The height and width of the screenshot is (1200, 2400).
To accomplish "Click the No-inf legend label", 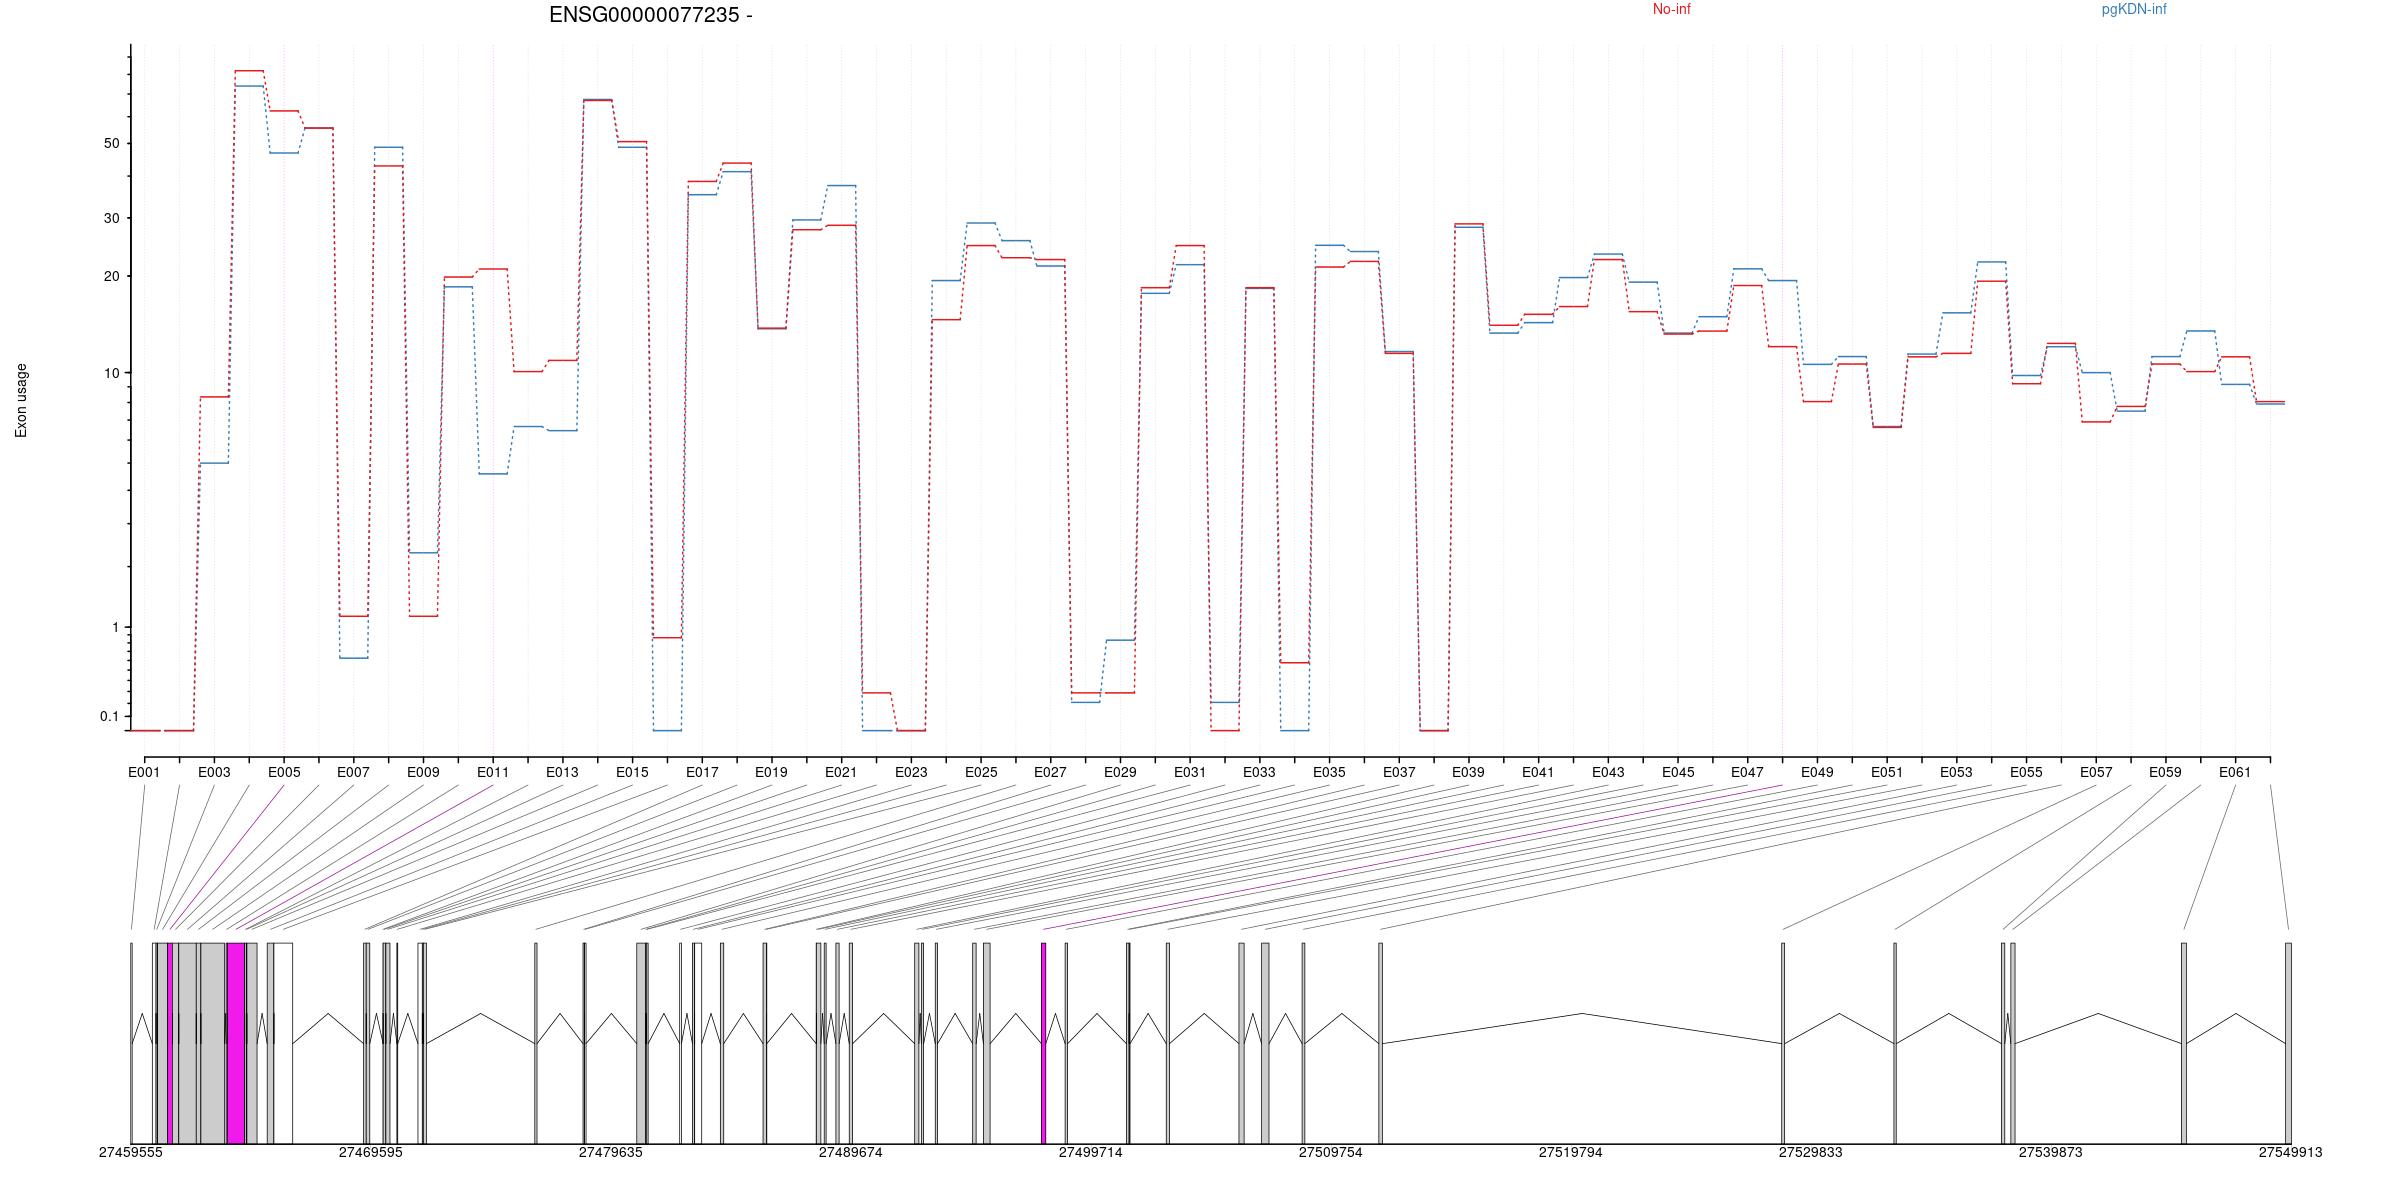I will tap(1671, 10).
